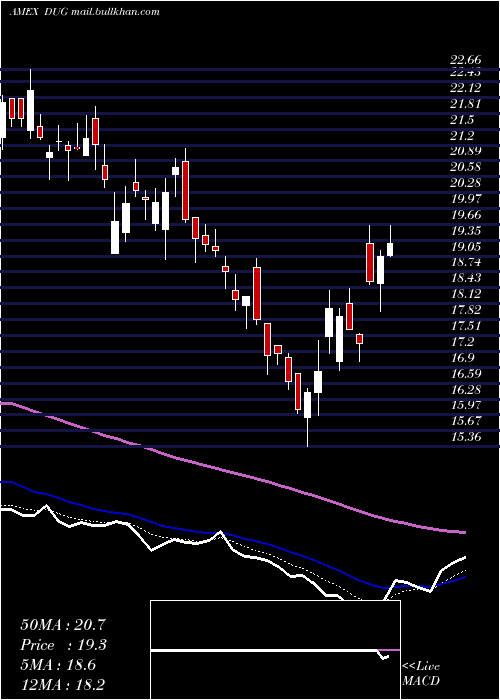Click the '<<Live MACD' label

pos(421,674)
